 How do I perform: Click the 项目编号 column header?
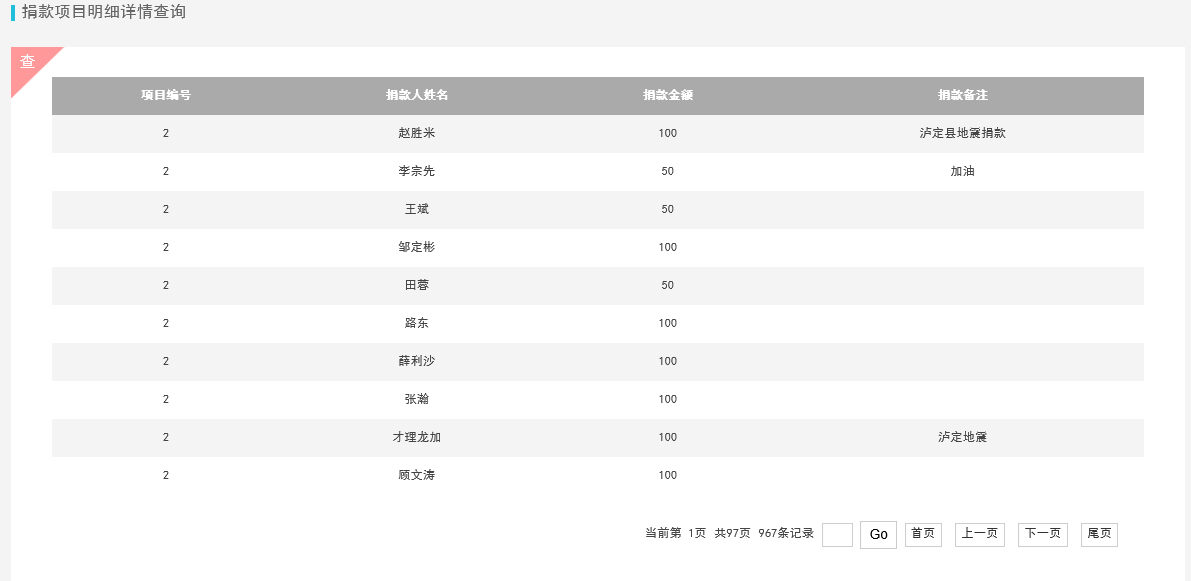(166, 96)
